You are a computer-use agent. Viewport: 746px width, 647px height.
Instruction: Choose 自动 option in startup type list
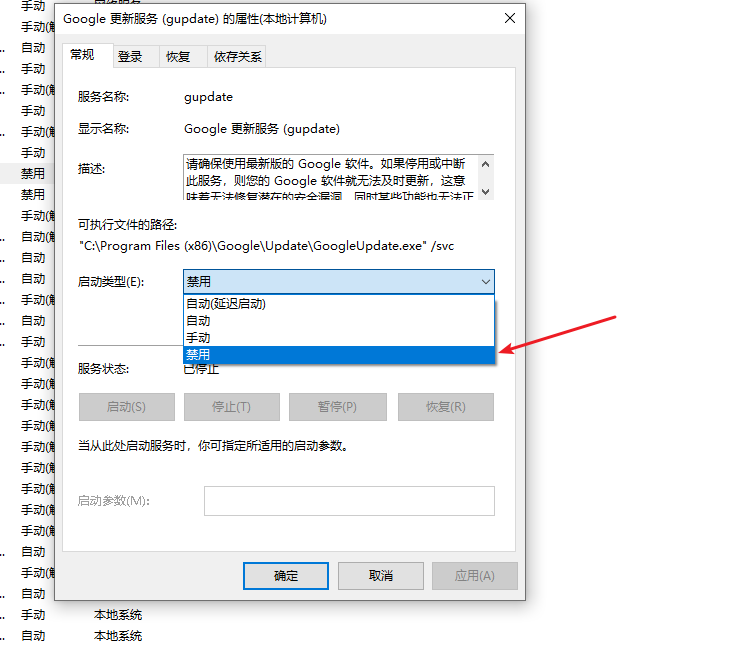[x=339, y=321]
